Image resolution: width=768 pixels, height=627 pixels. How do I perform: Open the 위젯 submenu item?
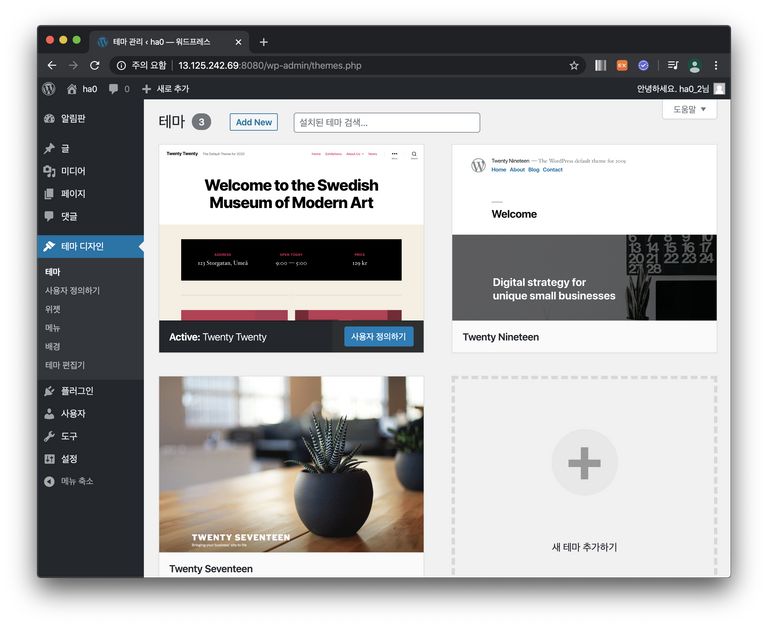click(53, 309)
